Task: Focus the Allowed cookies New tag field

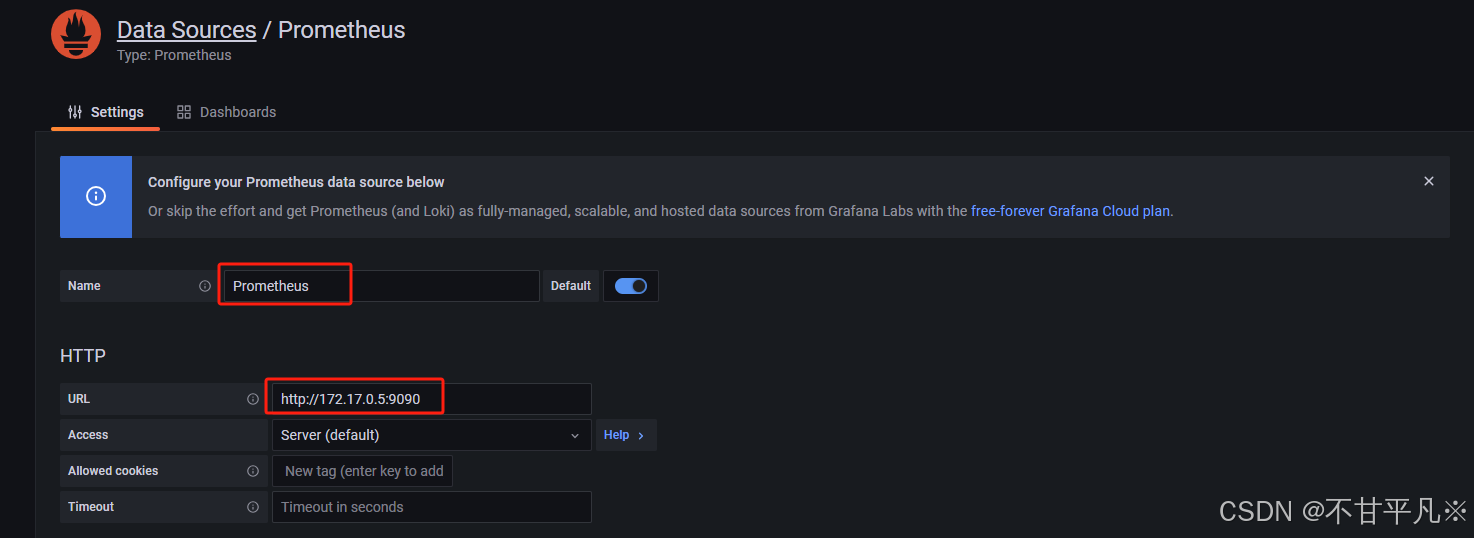Action: click(x=363, y=471)
